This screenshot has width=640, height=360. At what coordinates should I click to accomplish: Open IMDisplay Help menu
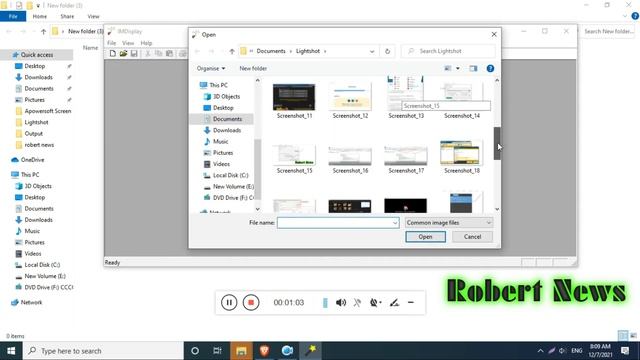[146, 43]
